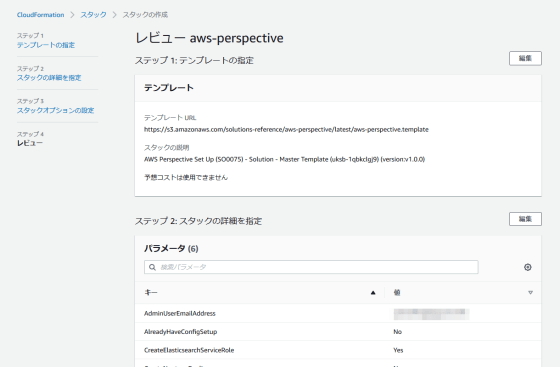Go to CloudFormation breadcrumb link
Screen dimensions: 560x367
tap(40, 15)
